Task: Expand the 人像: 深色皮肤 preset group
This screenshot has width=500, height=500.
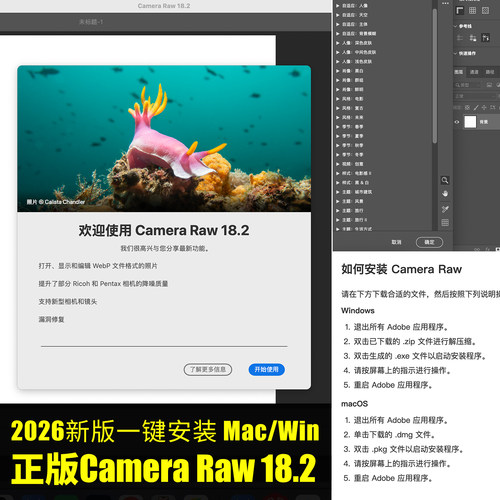Action: [337, 43]
